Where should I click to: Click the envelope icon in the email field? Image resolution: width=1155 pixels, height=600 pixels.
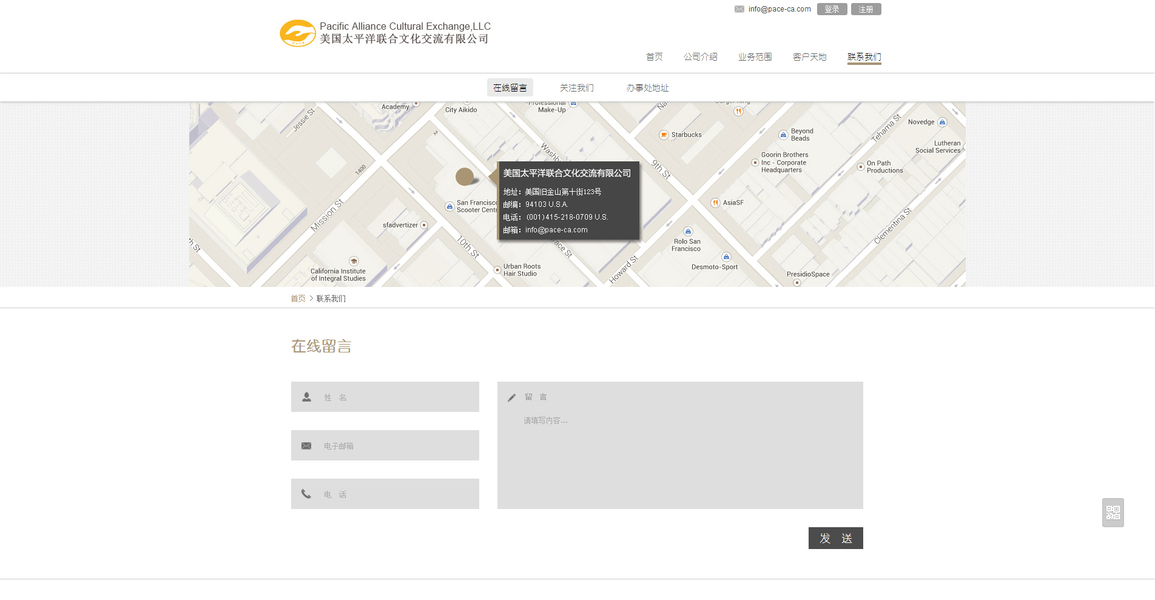point(306,445)
